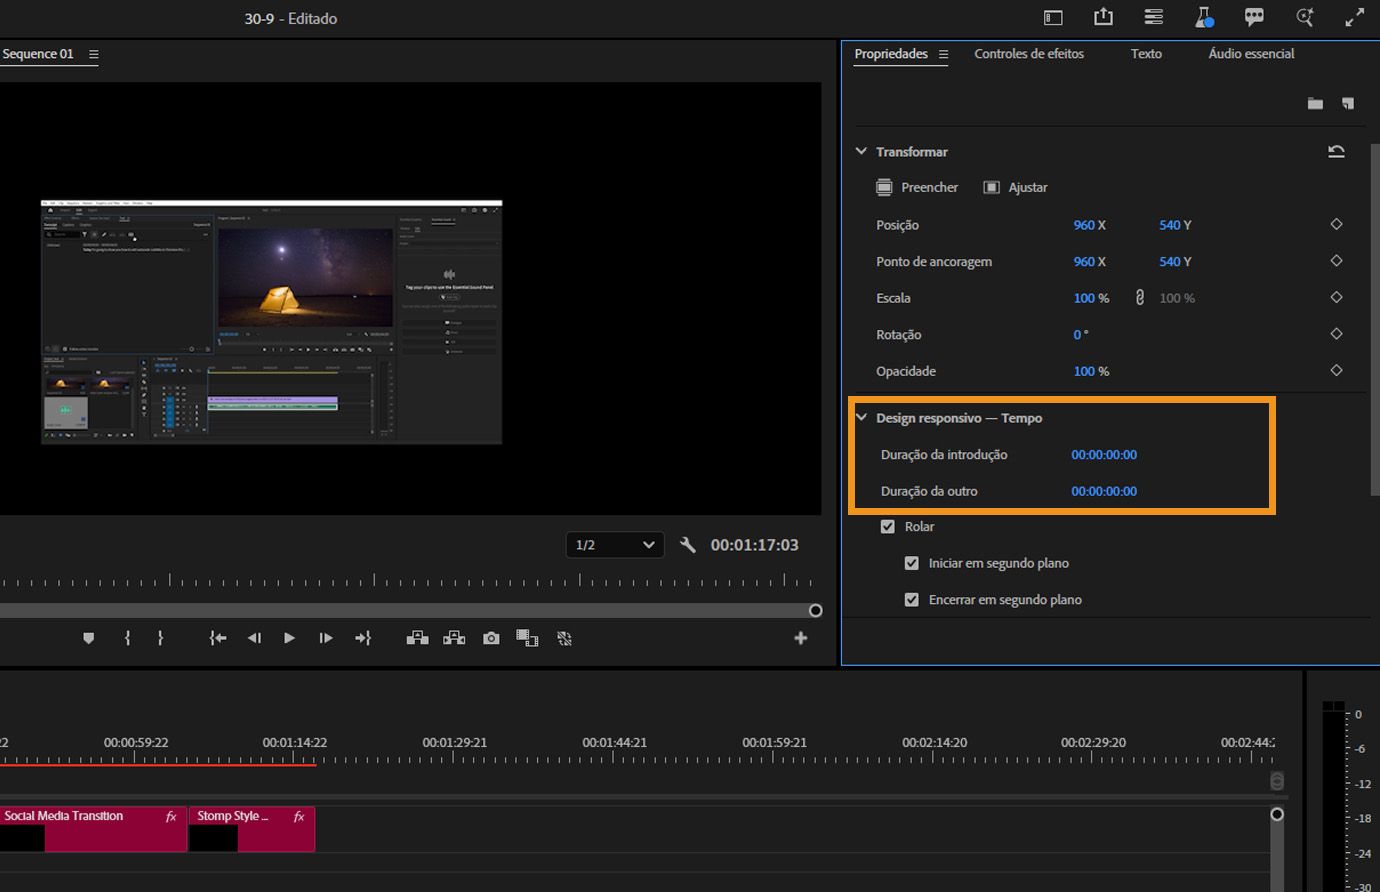Open the Áudio essencial tab
This screenshot has height=892, width=1380.
point(1250,54)
